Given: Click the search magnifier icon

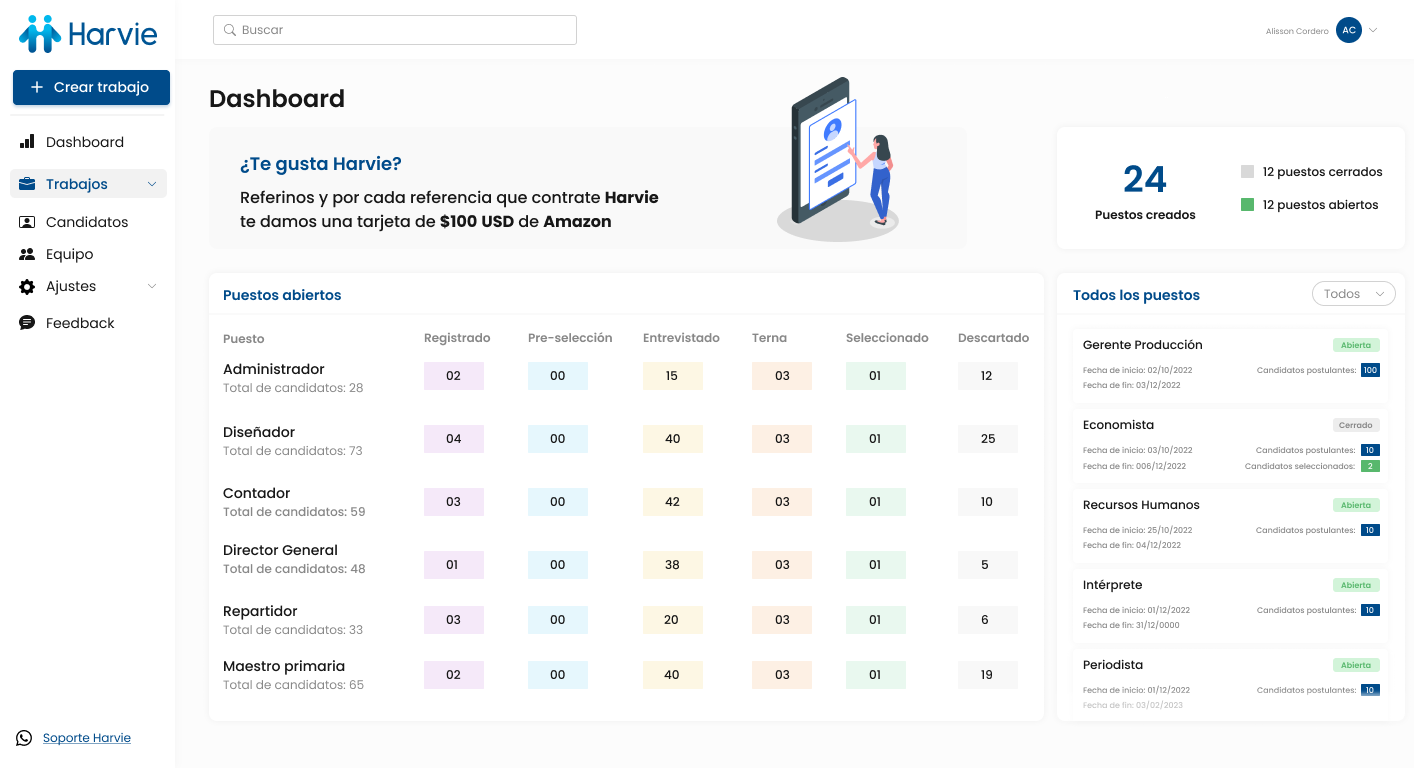Looking at the screenshot, I should pos(229,30).
